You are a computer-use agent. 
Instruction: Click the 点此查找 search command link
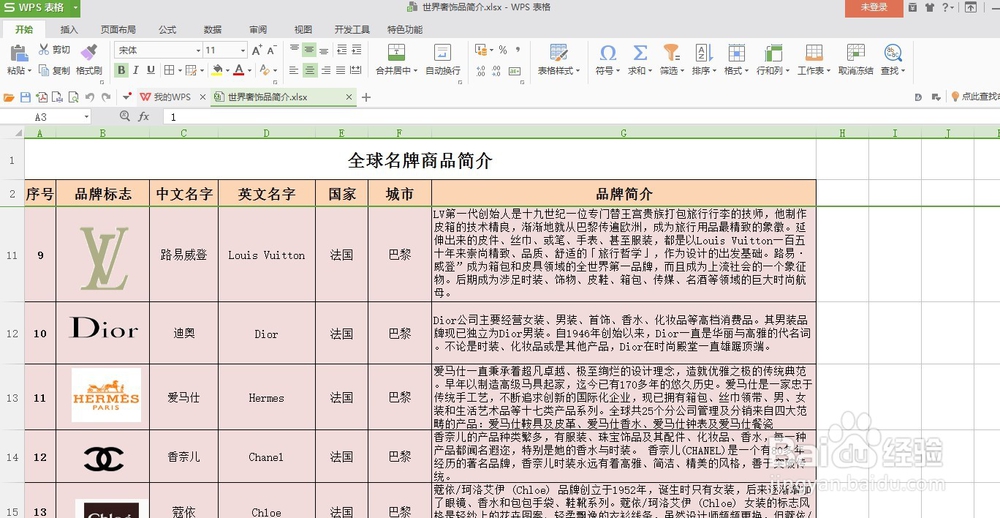(975, 97)
